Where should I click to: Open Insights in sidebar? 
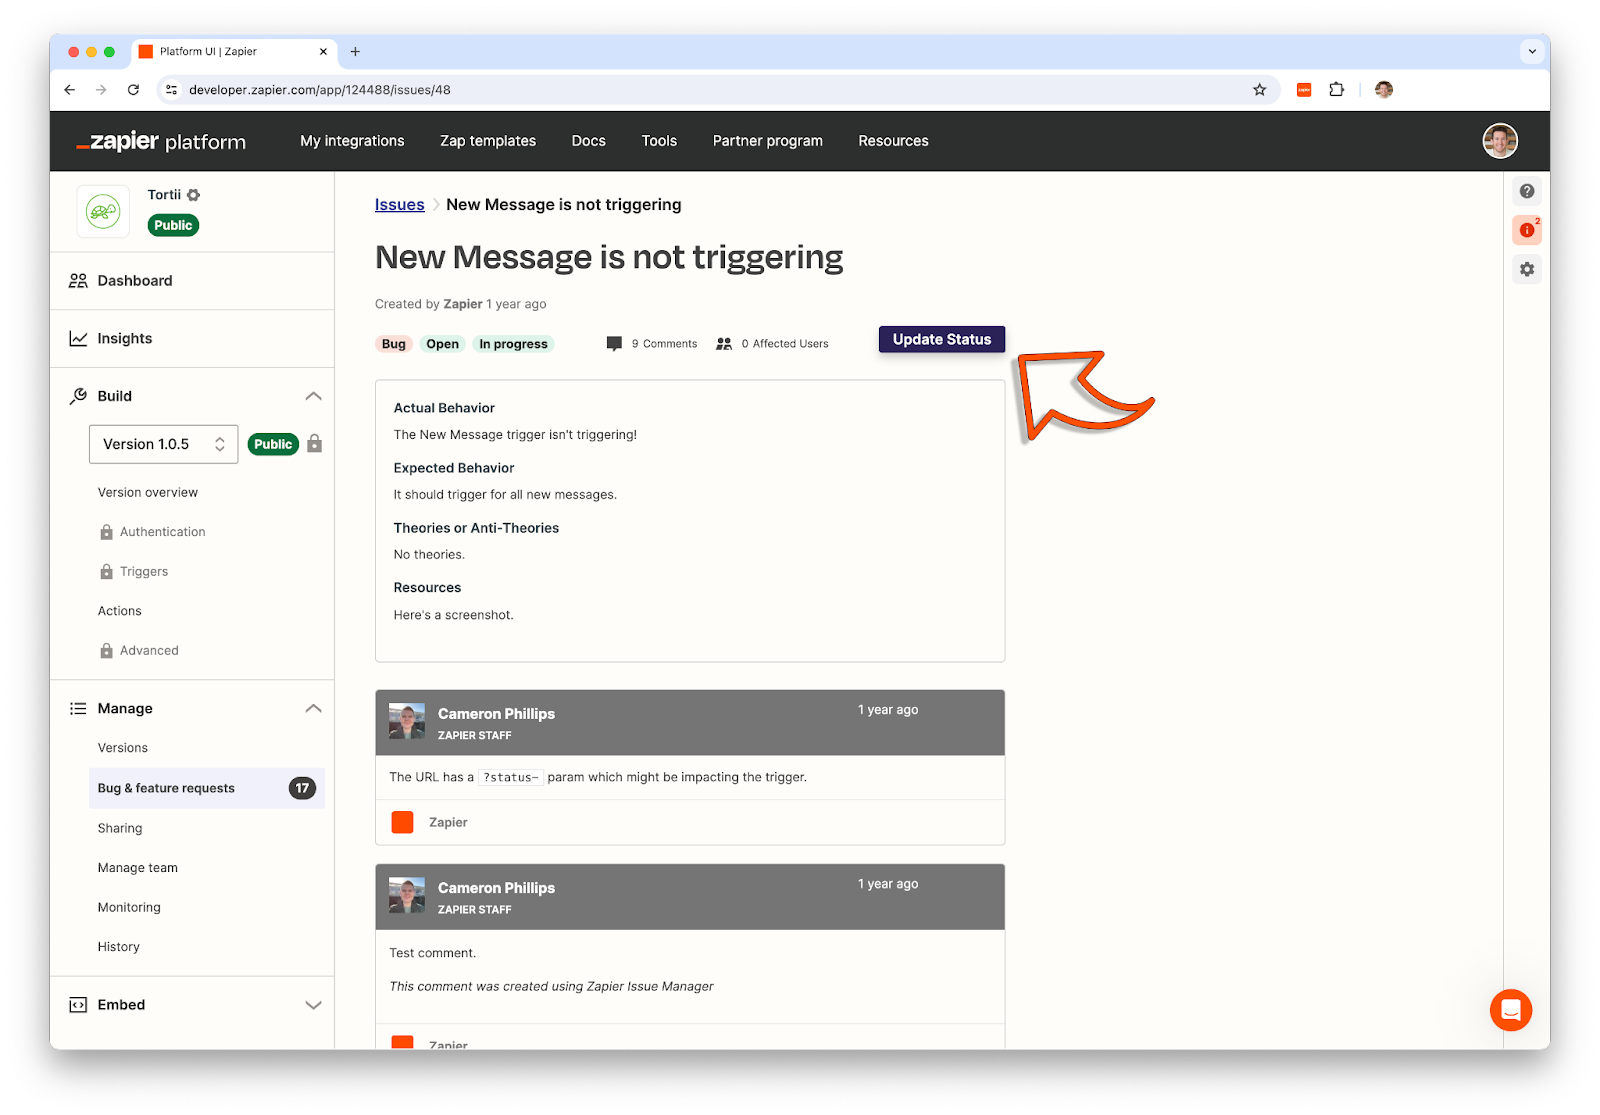(x=125, y=339)
